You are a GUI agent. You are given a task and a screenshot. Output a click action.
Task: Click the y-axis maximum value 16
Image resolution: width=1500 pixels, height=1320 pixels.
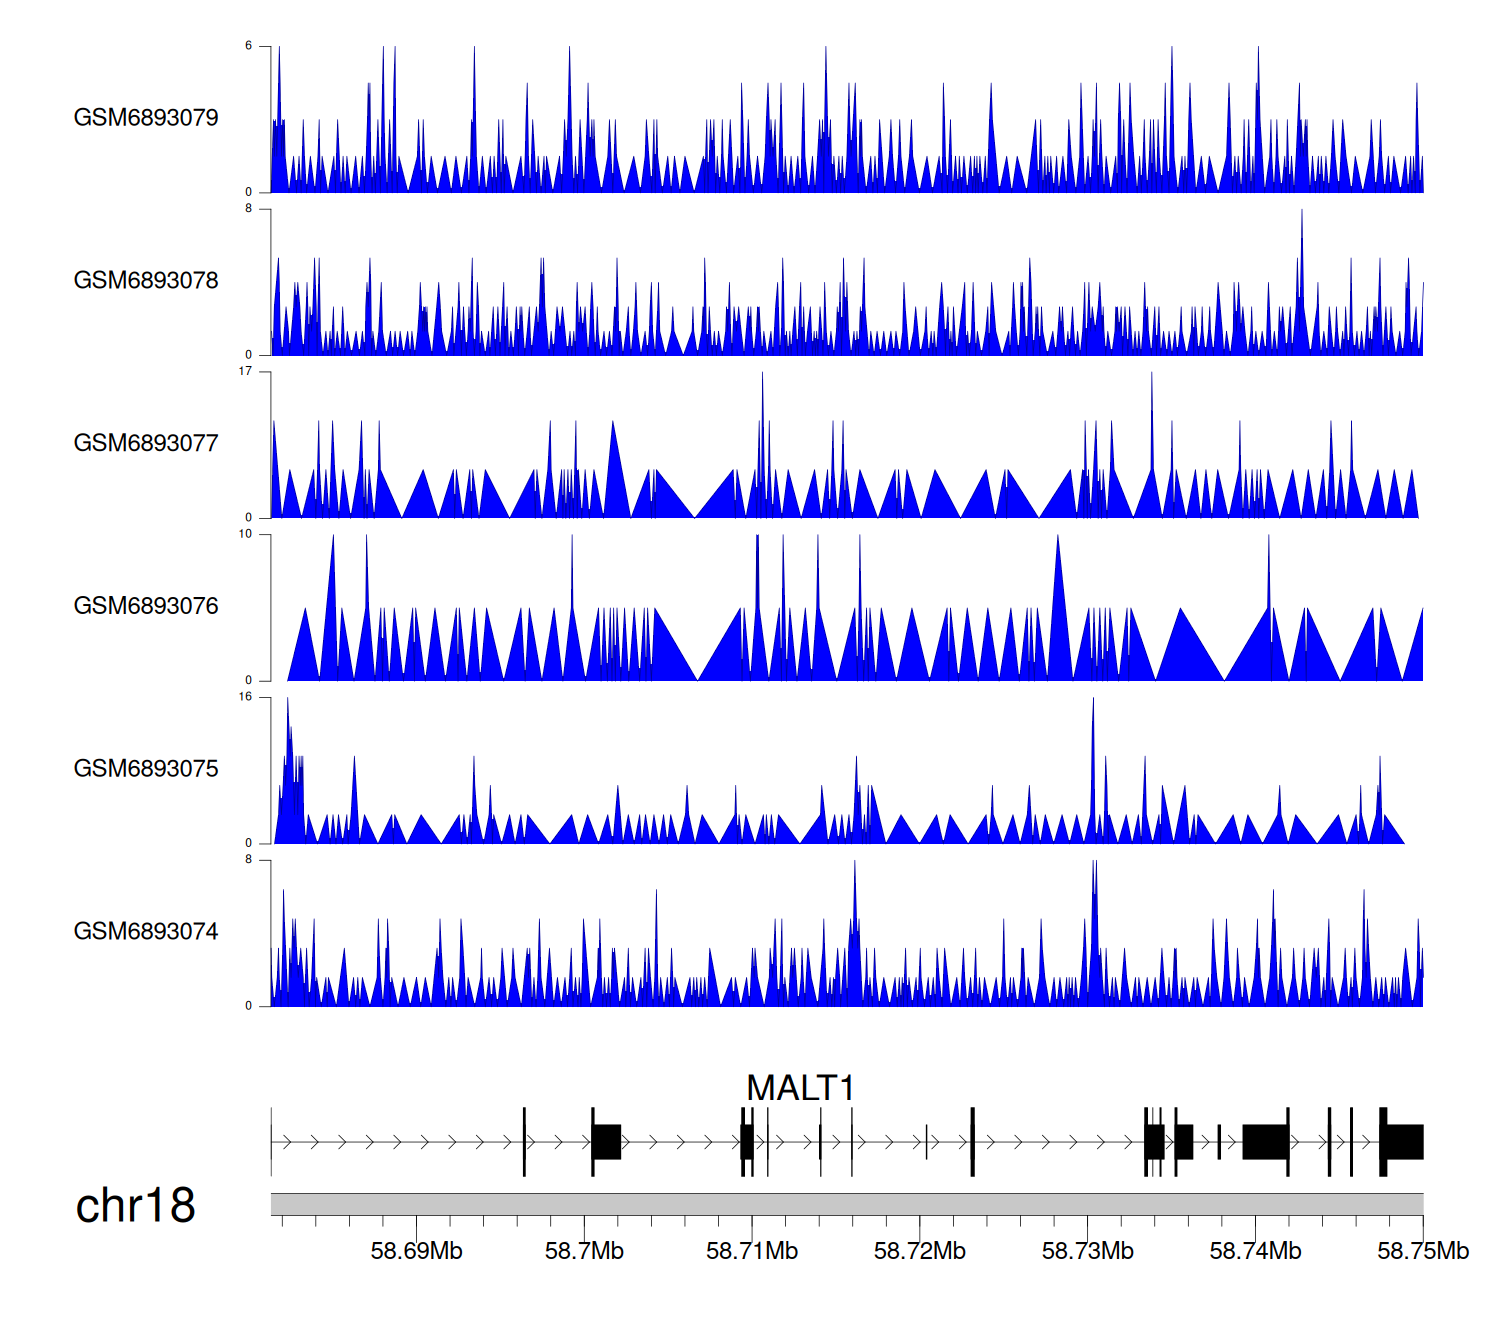[x=245, y=697]
